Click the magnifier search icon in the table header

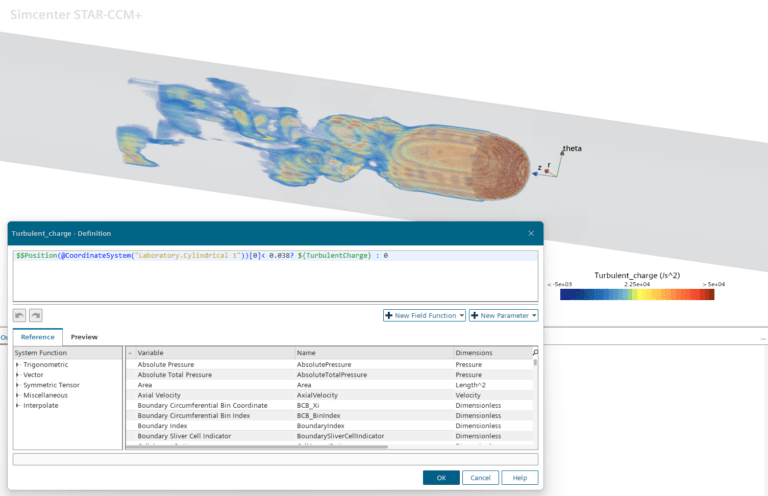tap(534, 353)
